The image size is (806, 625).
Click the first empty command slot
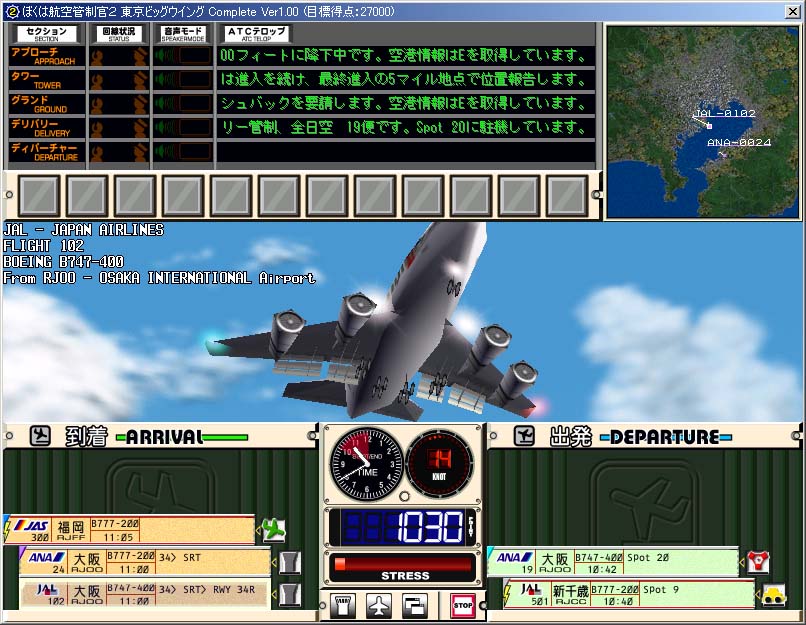coord(39,195)
